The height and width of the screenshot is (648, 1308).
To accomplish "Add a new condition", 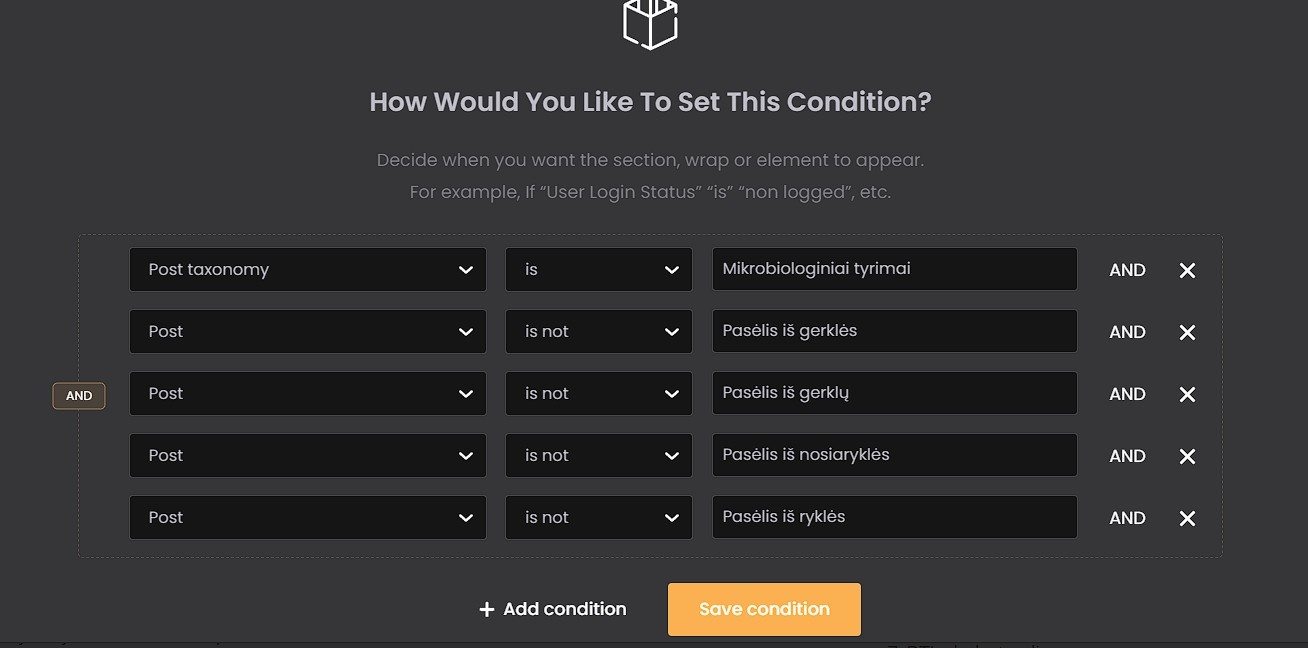I will tap(553, 609).
